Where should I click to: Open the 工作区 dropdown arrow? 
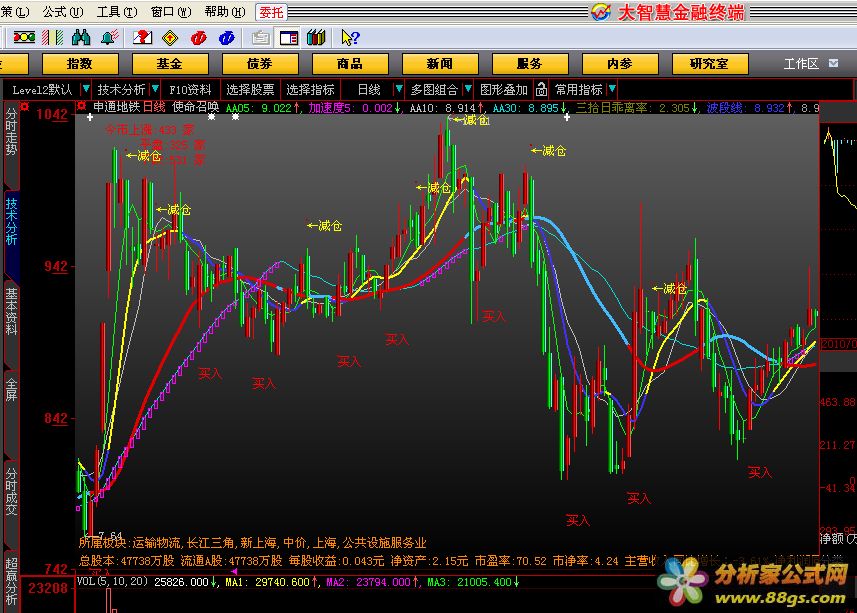coord(833,63)
